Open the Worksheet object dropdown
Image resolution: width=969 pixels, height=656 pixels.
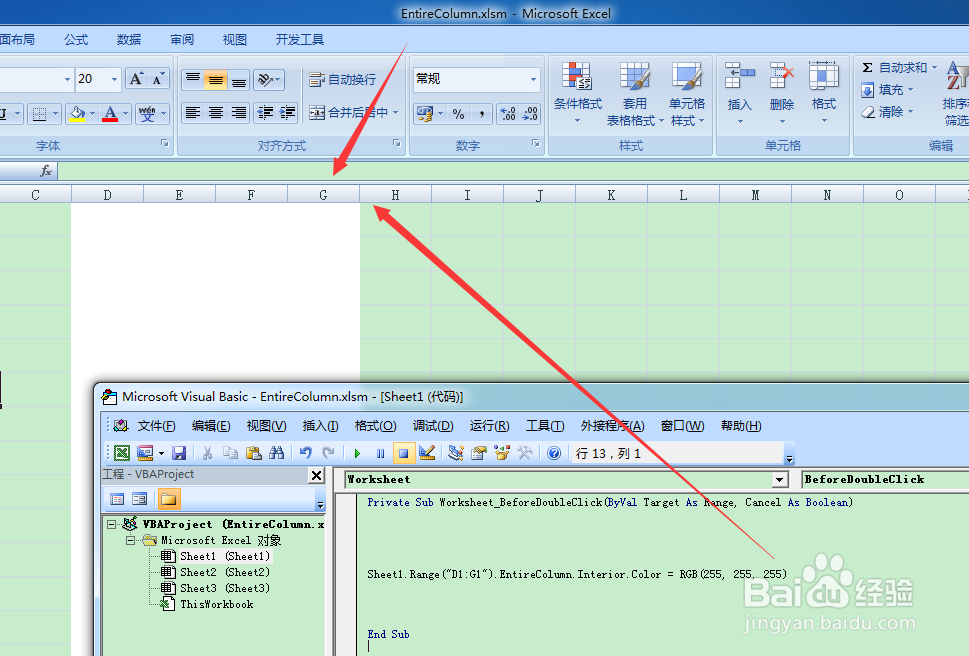[x=780, y=479]
